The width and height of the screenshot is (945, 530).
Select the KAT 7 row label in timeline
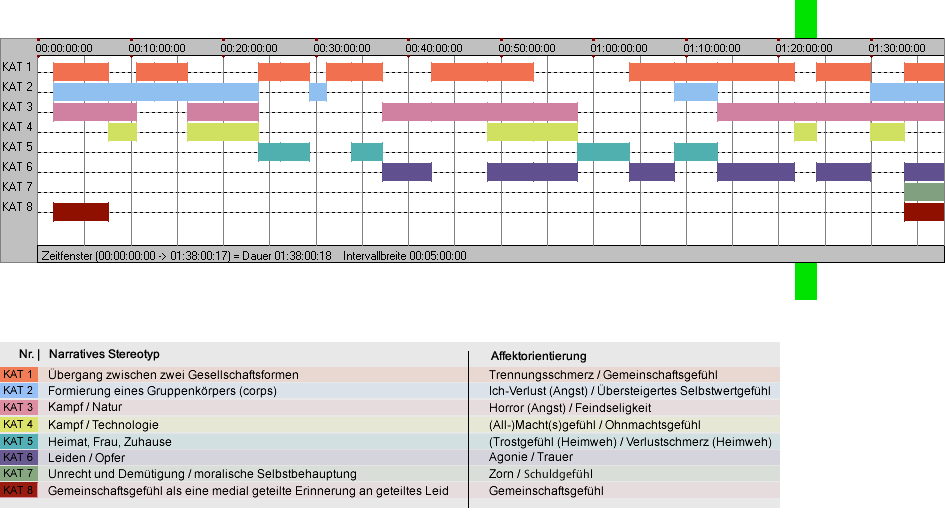pyautogui.click(x=17, y=187)
